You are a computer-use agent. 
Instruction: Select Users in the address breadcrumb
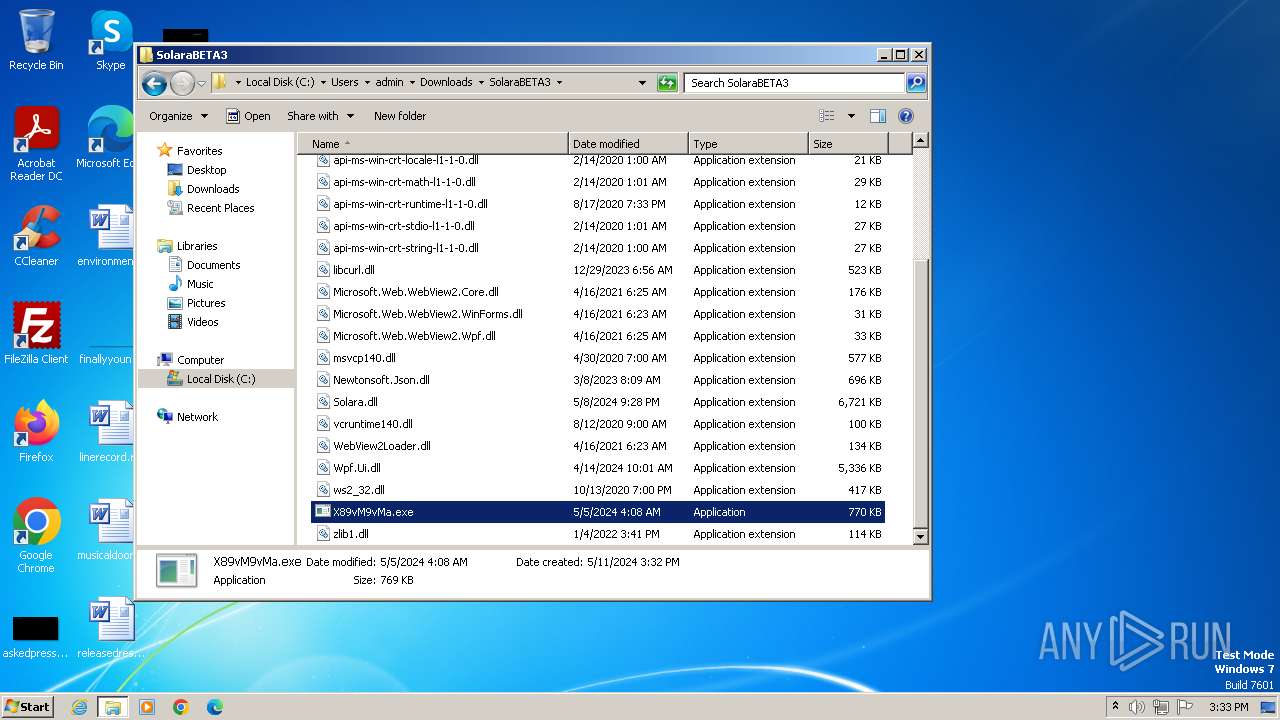[x=344, y=83]
